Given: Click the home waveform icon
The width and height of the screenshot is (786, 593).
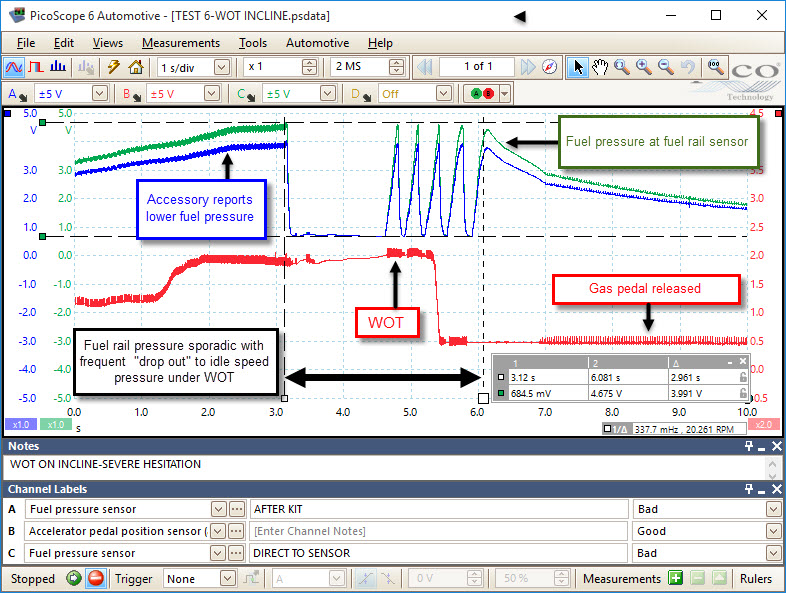Looking at the screenshot, I should tap(136, 67).
